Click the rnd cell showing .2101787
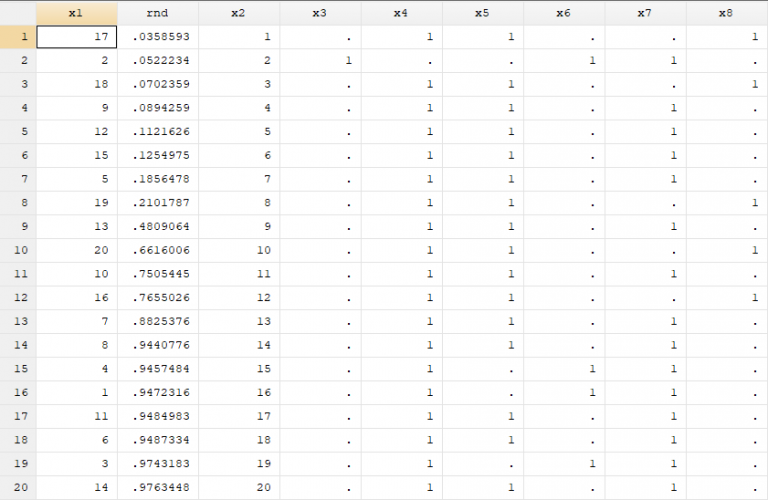 click(x=157, y=203)
